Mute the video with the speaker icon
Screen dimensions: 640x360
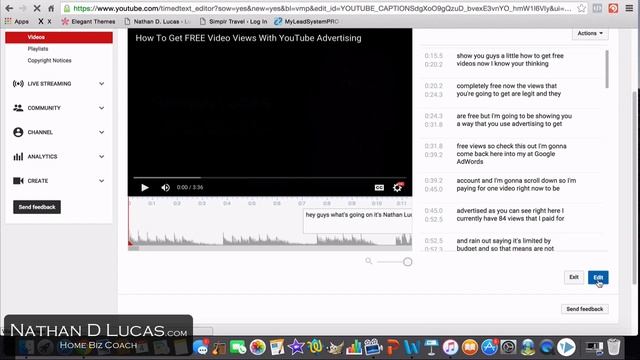pos(165,187)
